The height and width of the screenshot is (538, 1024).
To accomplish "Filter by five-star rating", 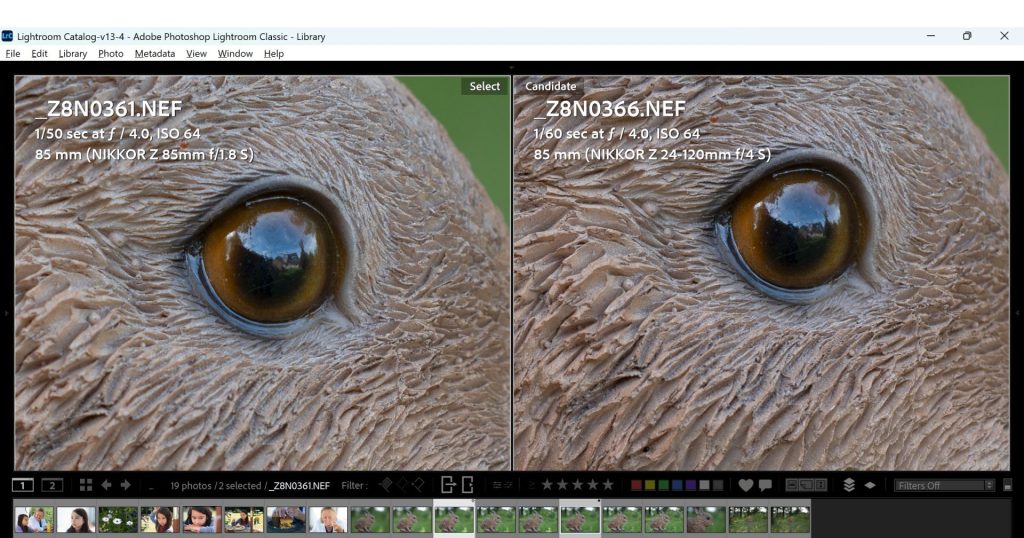I will 608,485.
